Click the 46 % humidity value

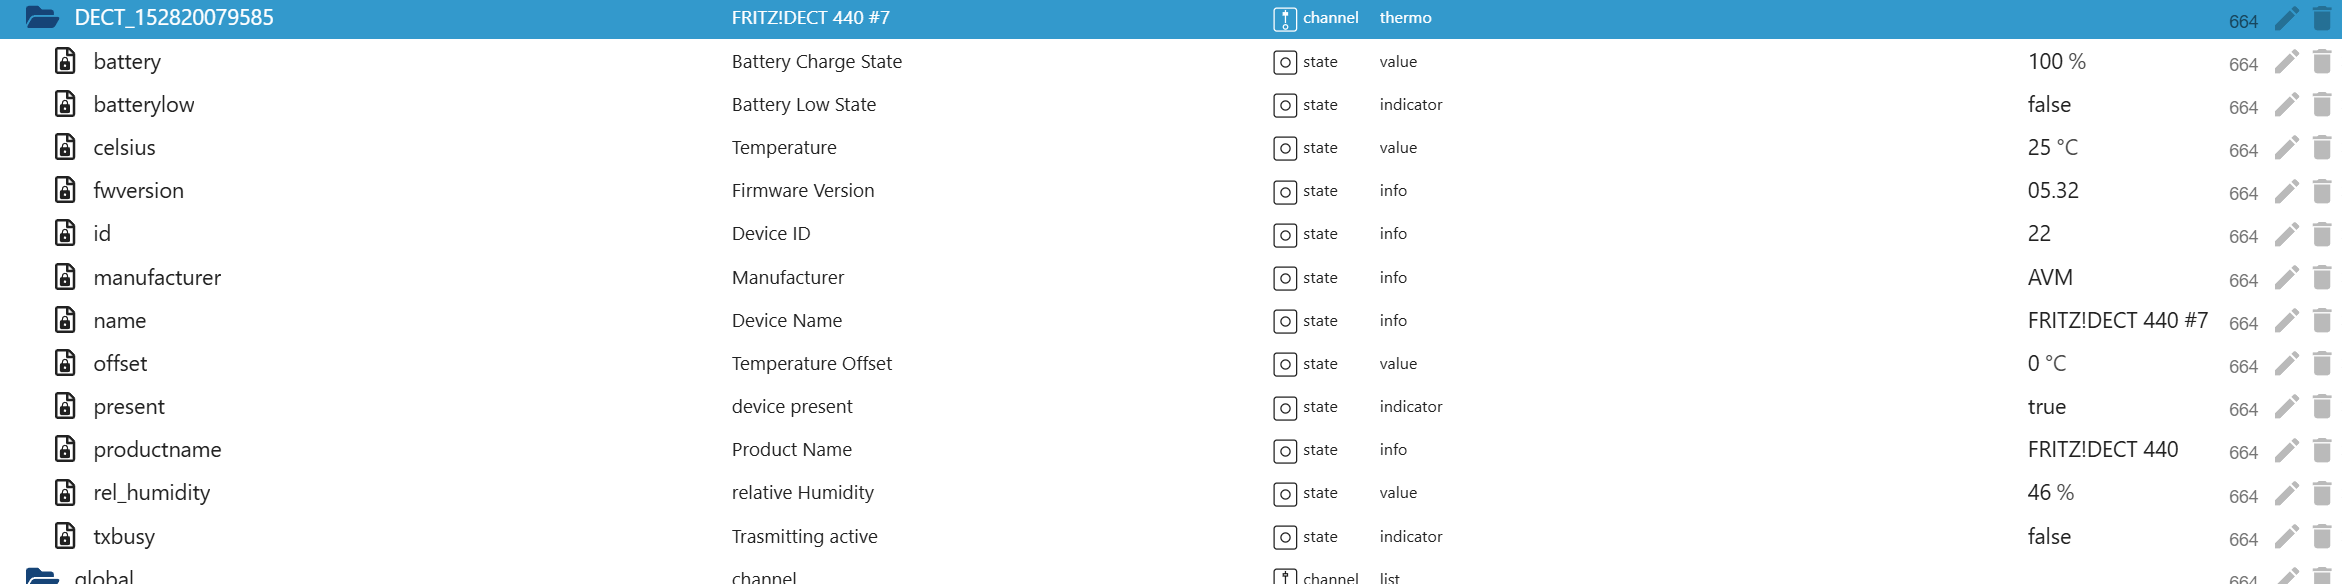coord(2050,493)
